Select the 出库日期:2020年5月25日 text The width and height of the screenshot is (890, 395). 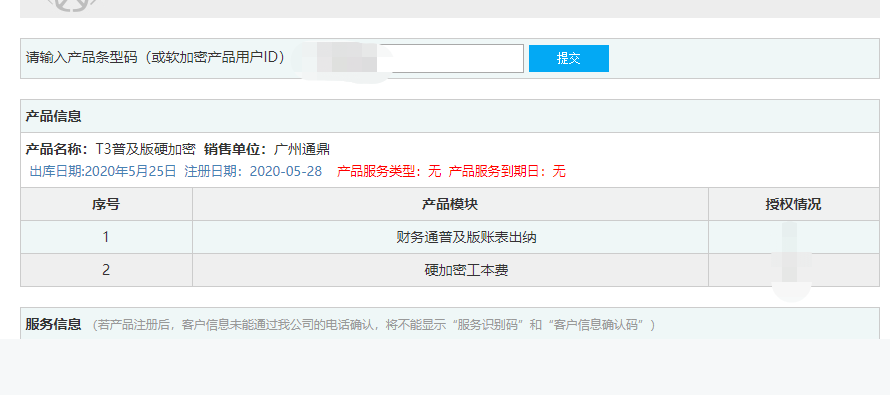(x=103, y=171)
